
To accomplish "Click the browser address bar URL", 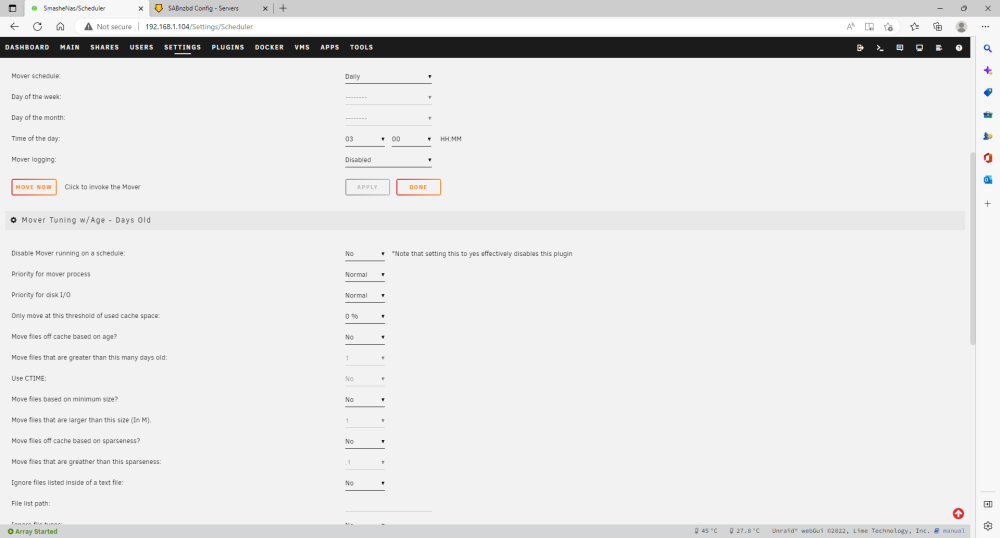I will [x=199, y=27].
